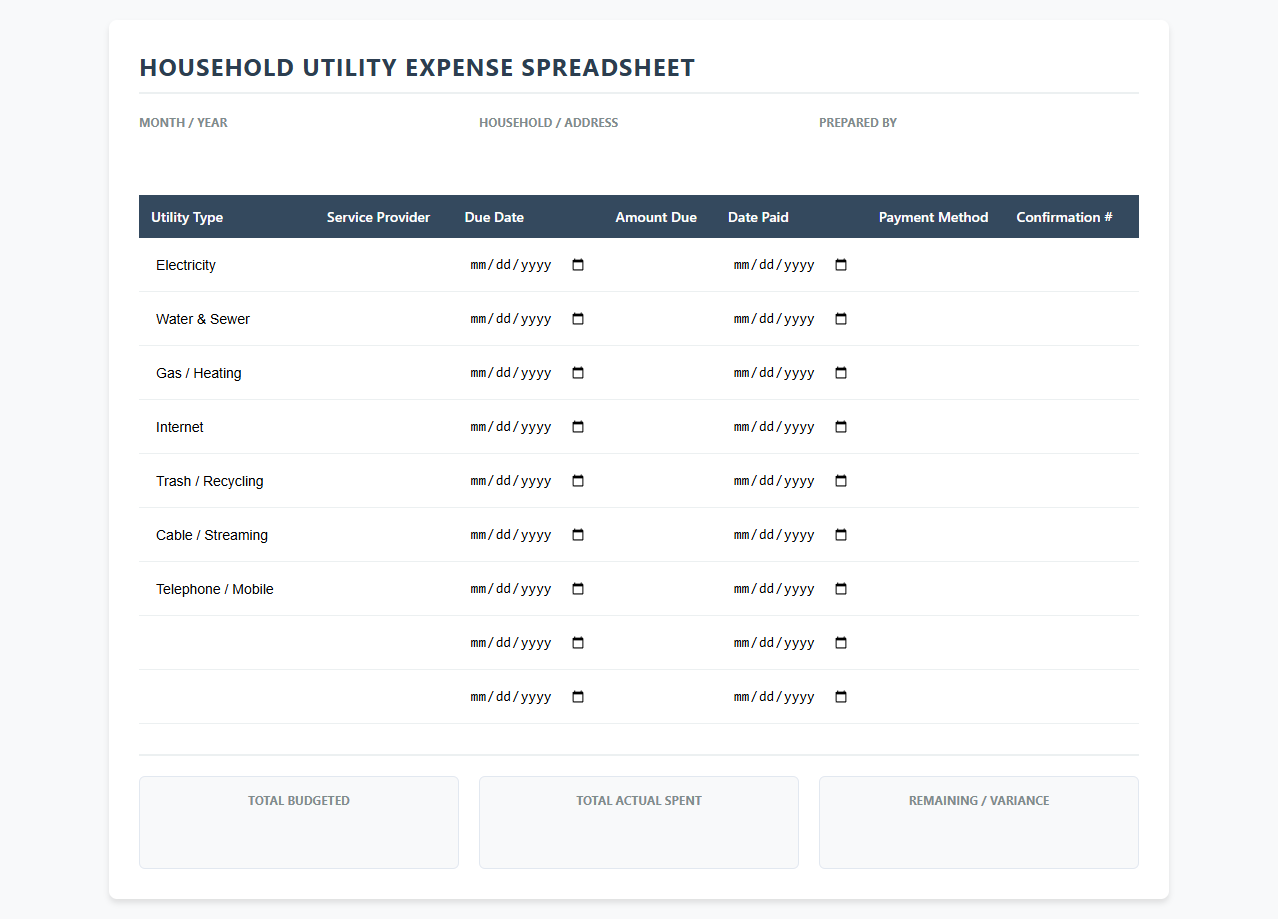
Task: Click the Month / Year input field
Action: [x=299, y=152]
